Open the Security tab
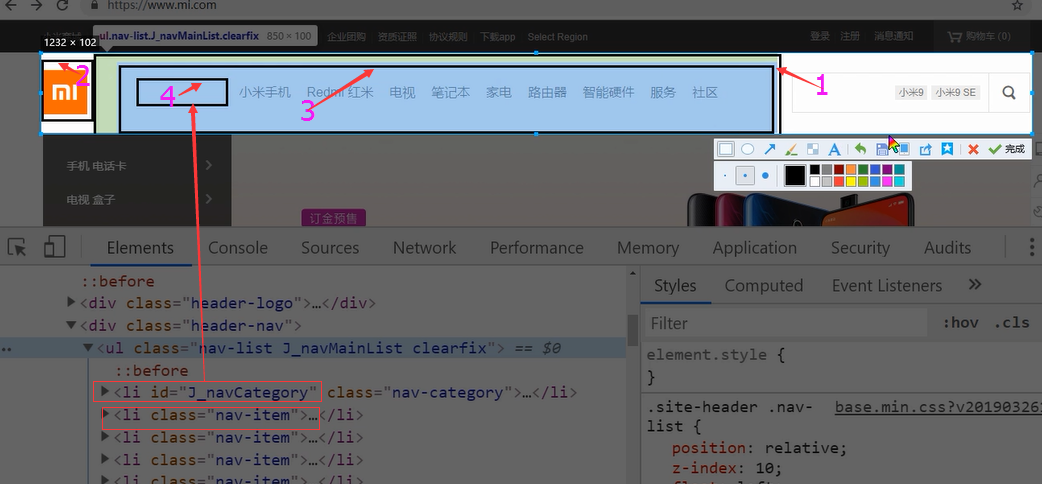The width and height of the screenshot is (1042, 484). [x=860, y=248]
